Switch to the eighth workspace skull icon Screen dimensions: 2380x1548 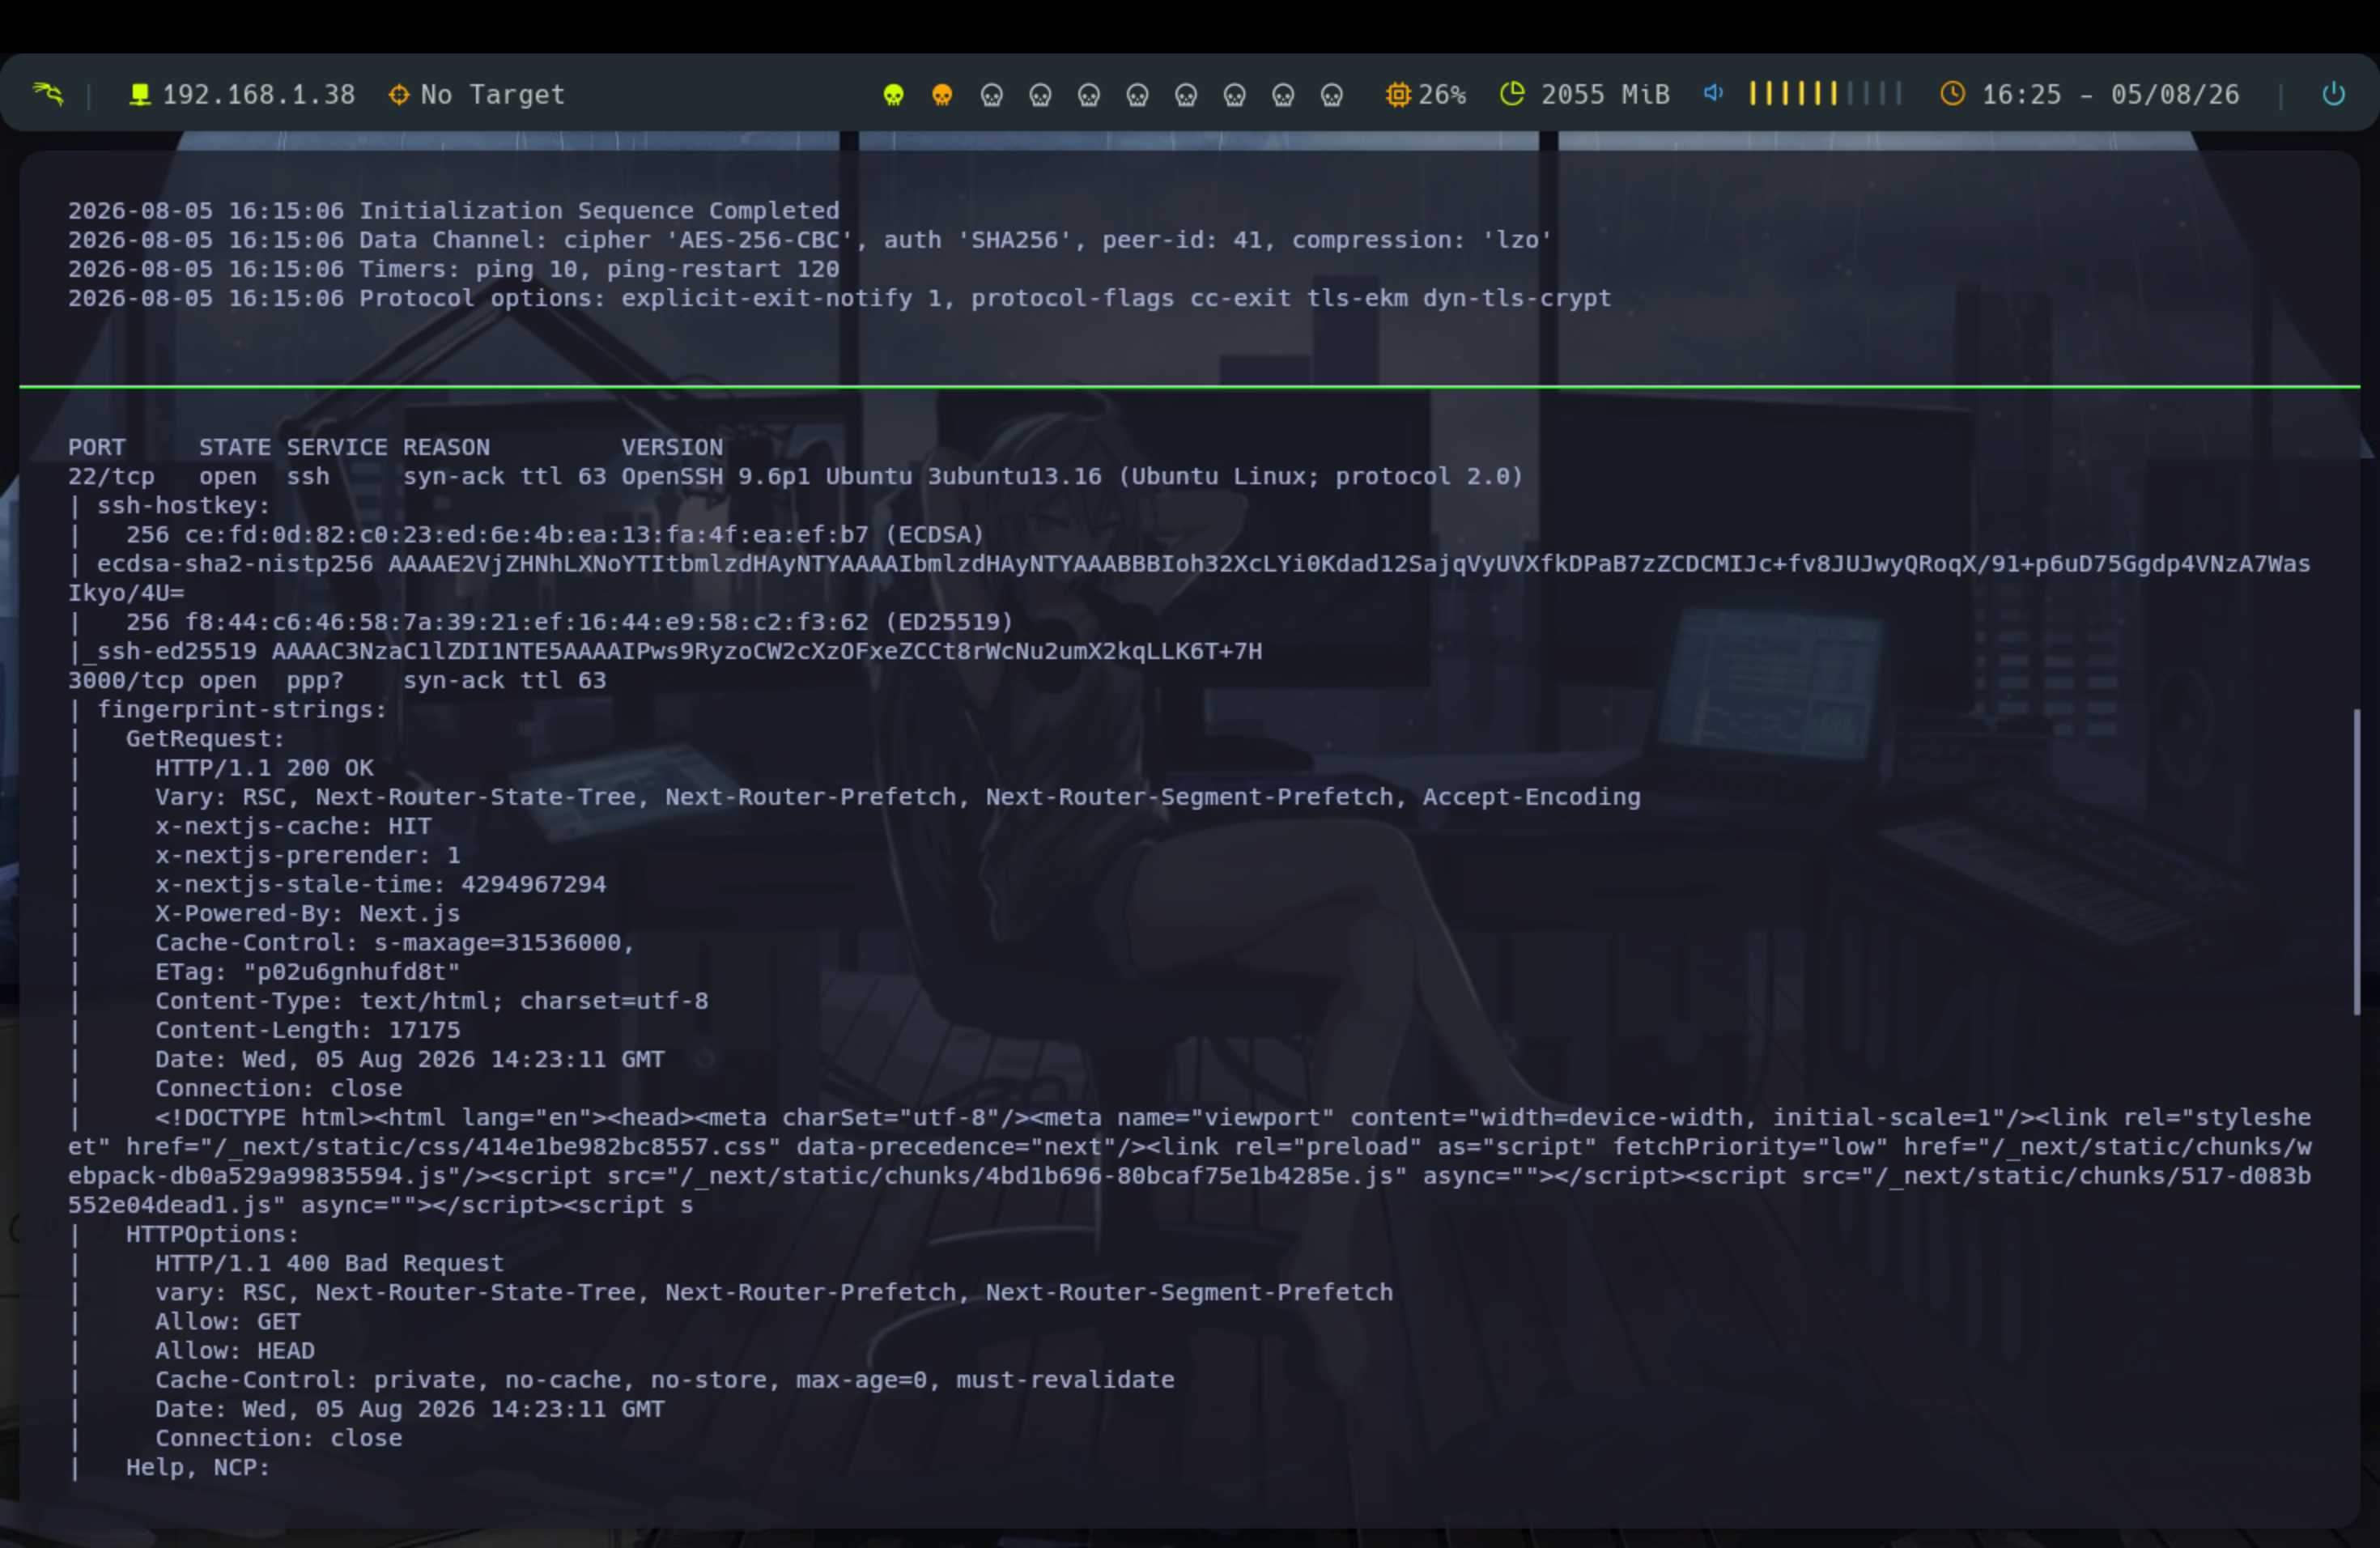1235,95
